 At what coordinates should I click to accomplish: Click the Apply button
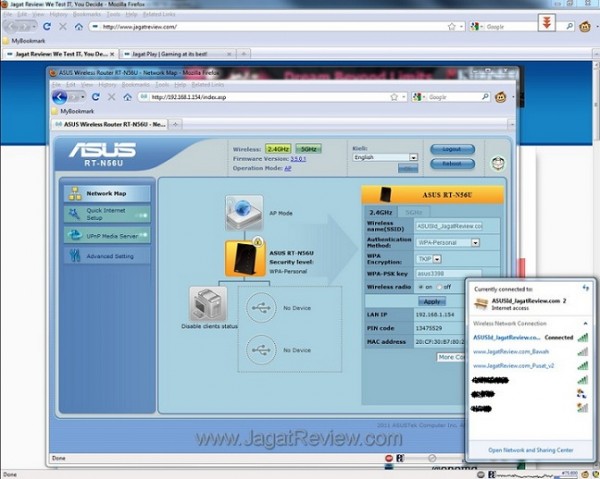click(432, 301)
